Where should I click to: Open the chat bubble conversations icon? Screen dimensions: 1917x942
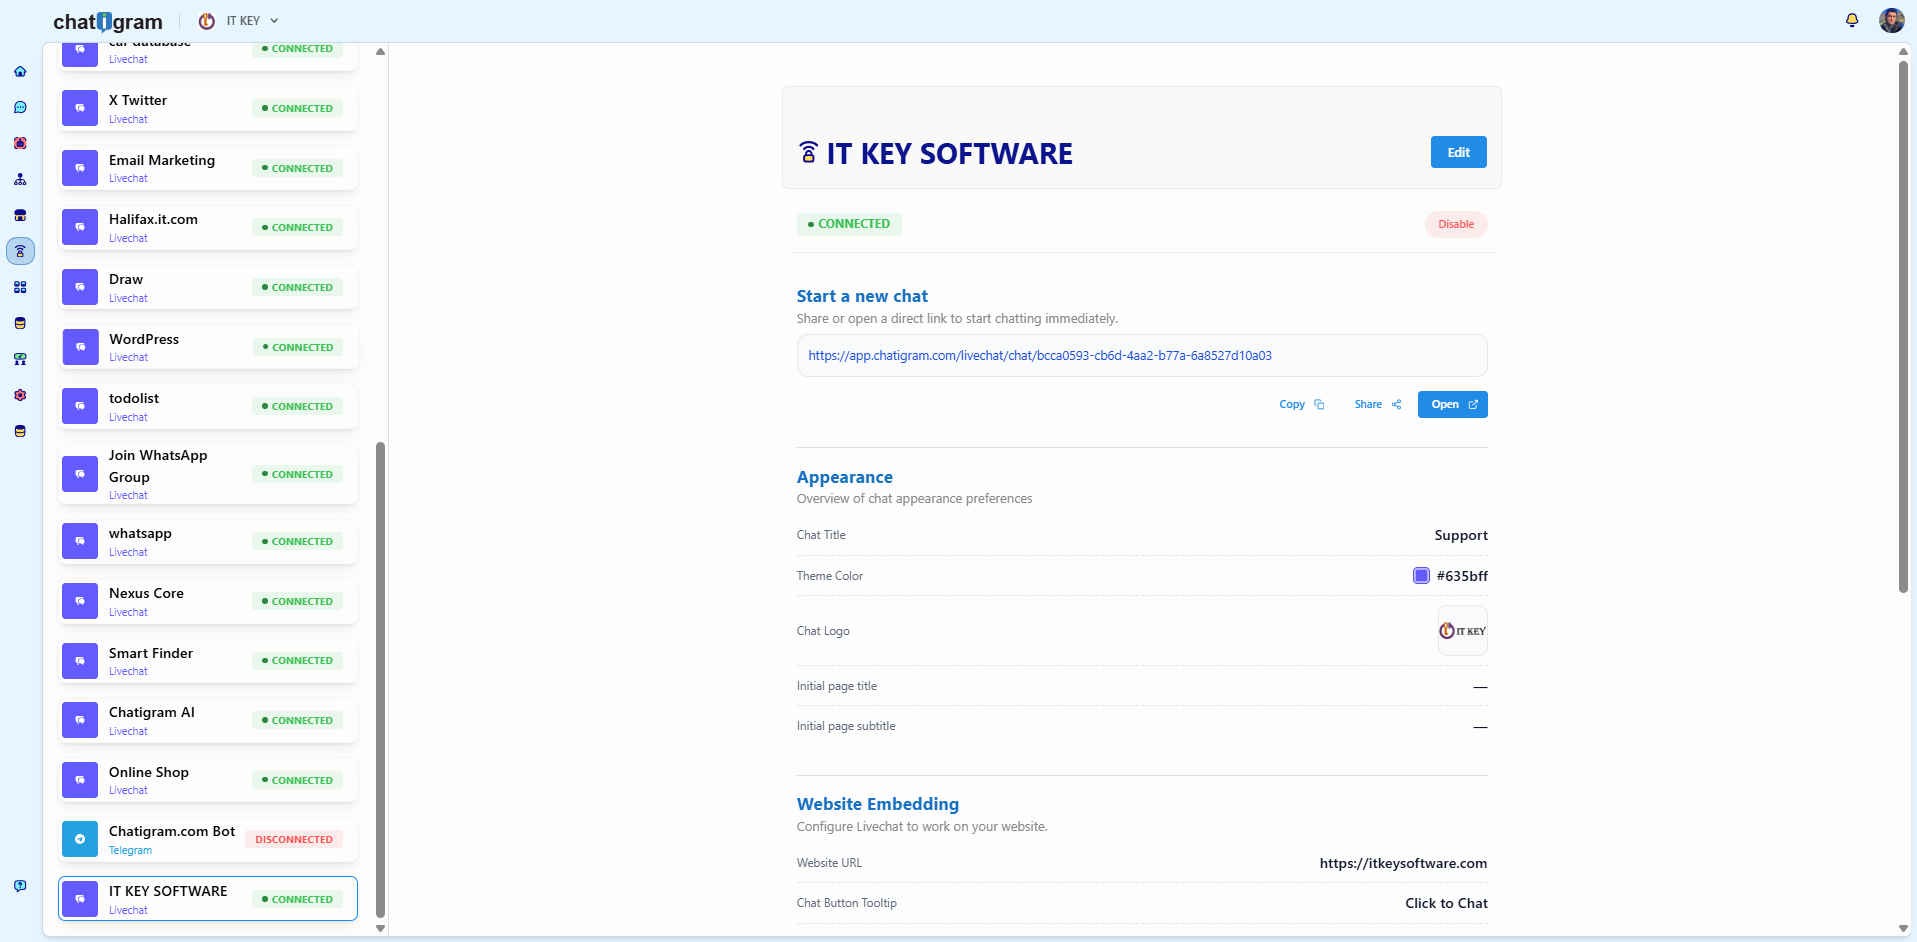tap(20, 108)
